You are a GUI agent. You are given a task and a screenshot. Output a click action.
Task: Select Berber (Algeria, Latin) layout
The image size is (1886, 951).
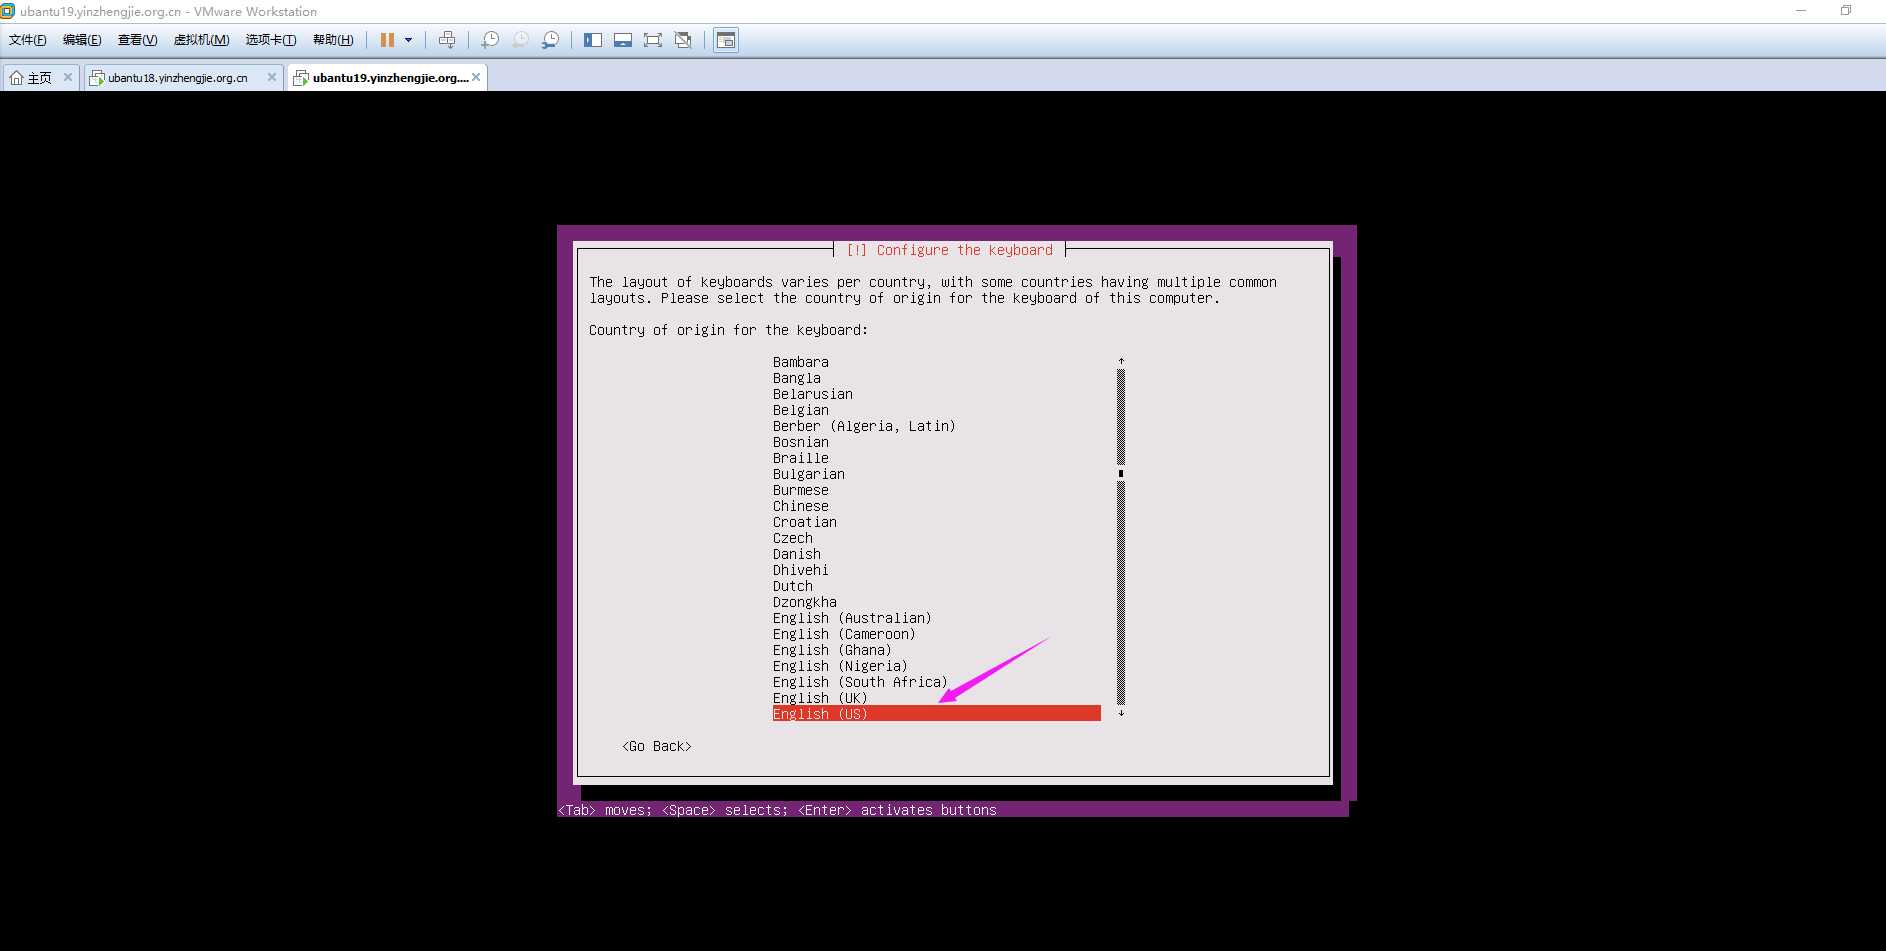click(864, 426)
